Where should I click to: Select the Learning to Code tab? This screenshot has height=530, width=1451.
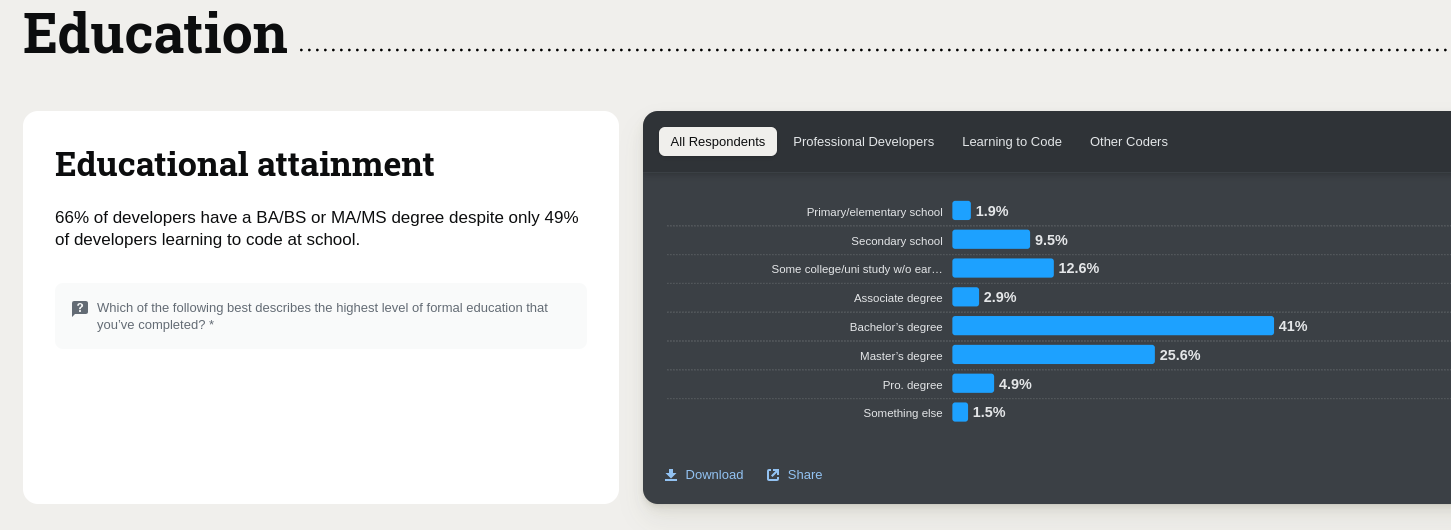pos(1011,142)
